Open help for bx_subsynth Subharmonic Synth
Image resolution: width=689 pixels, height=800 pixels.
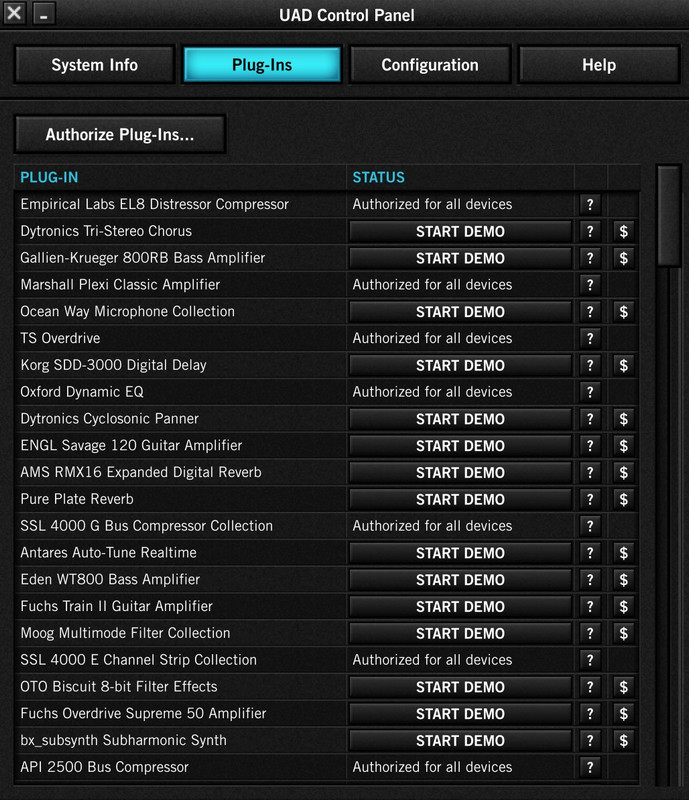point(590,740)
